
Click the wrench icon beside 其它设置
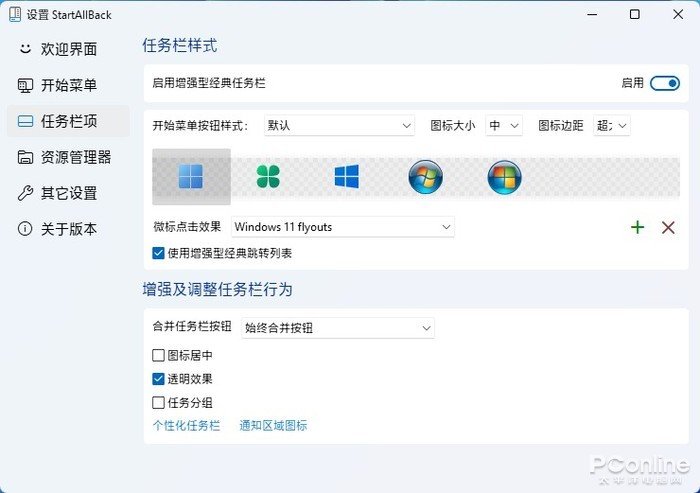click(x=25, y=193)
